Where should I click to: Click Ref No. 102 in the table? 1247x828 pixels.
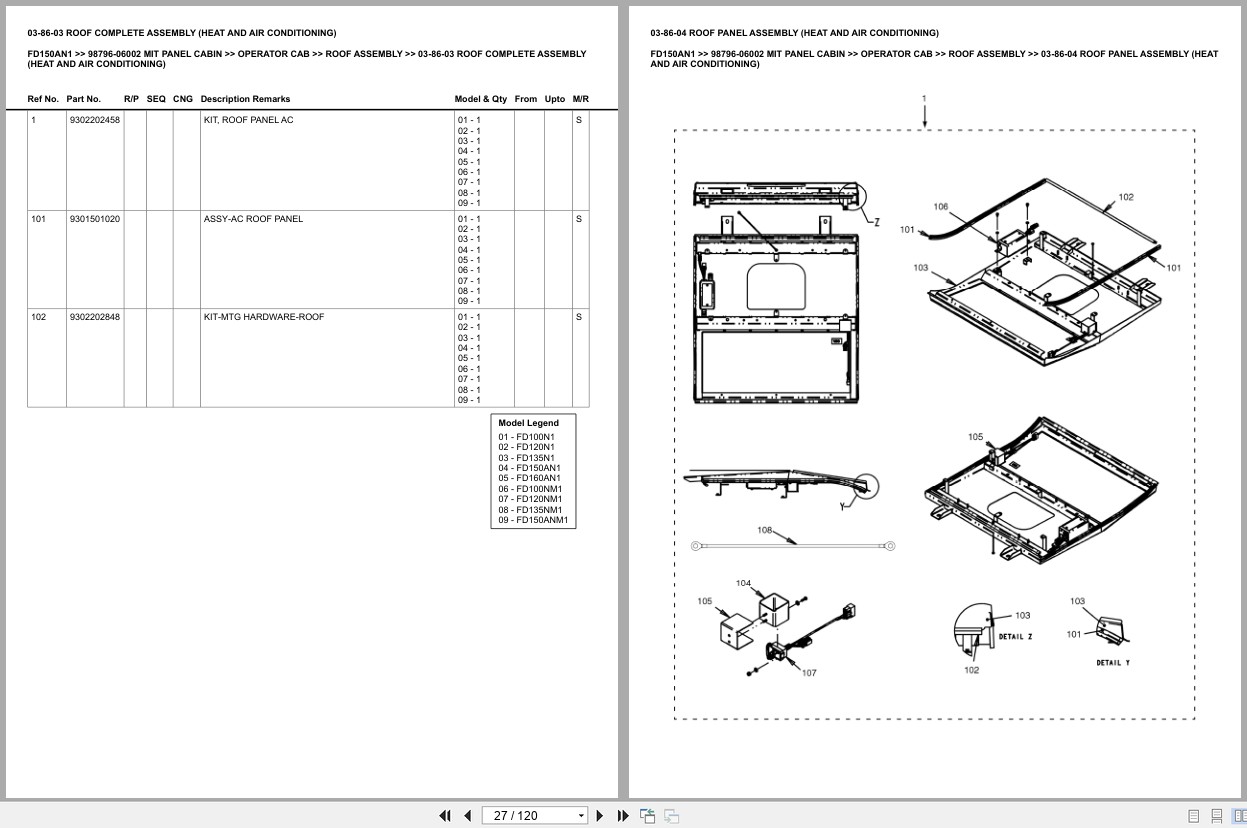(x=38, y=317)
